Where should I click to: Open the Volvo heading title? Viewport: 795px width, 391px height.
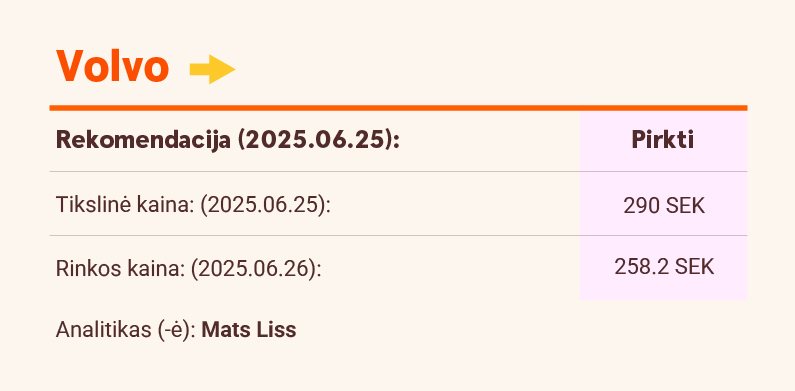click(x=112, y=66)
